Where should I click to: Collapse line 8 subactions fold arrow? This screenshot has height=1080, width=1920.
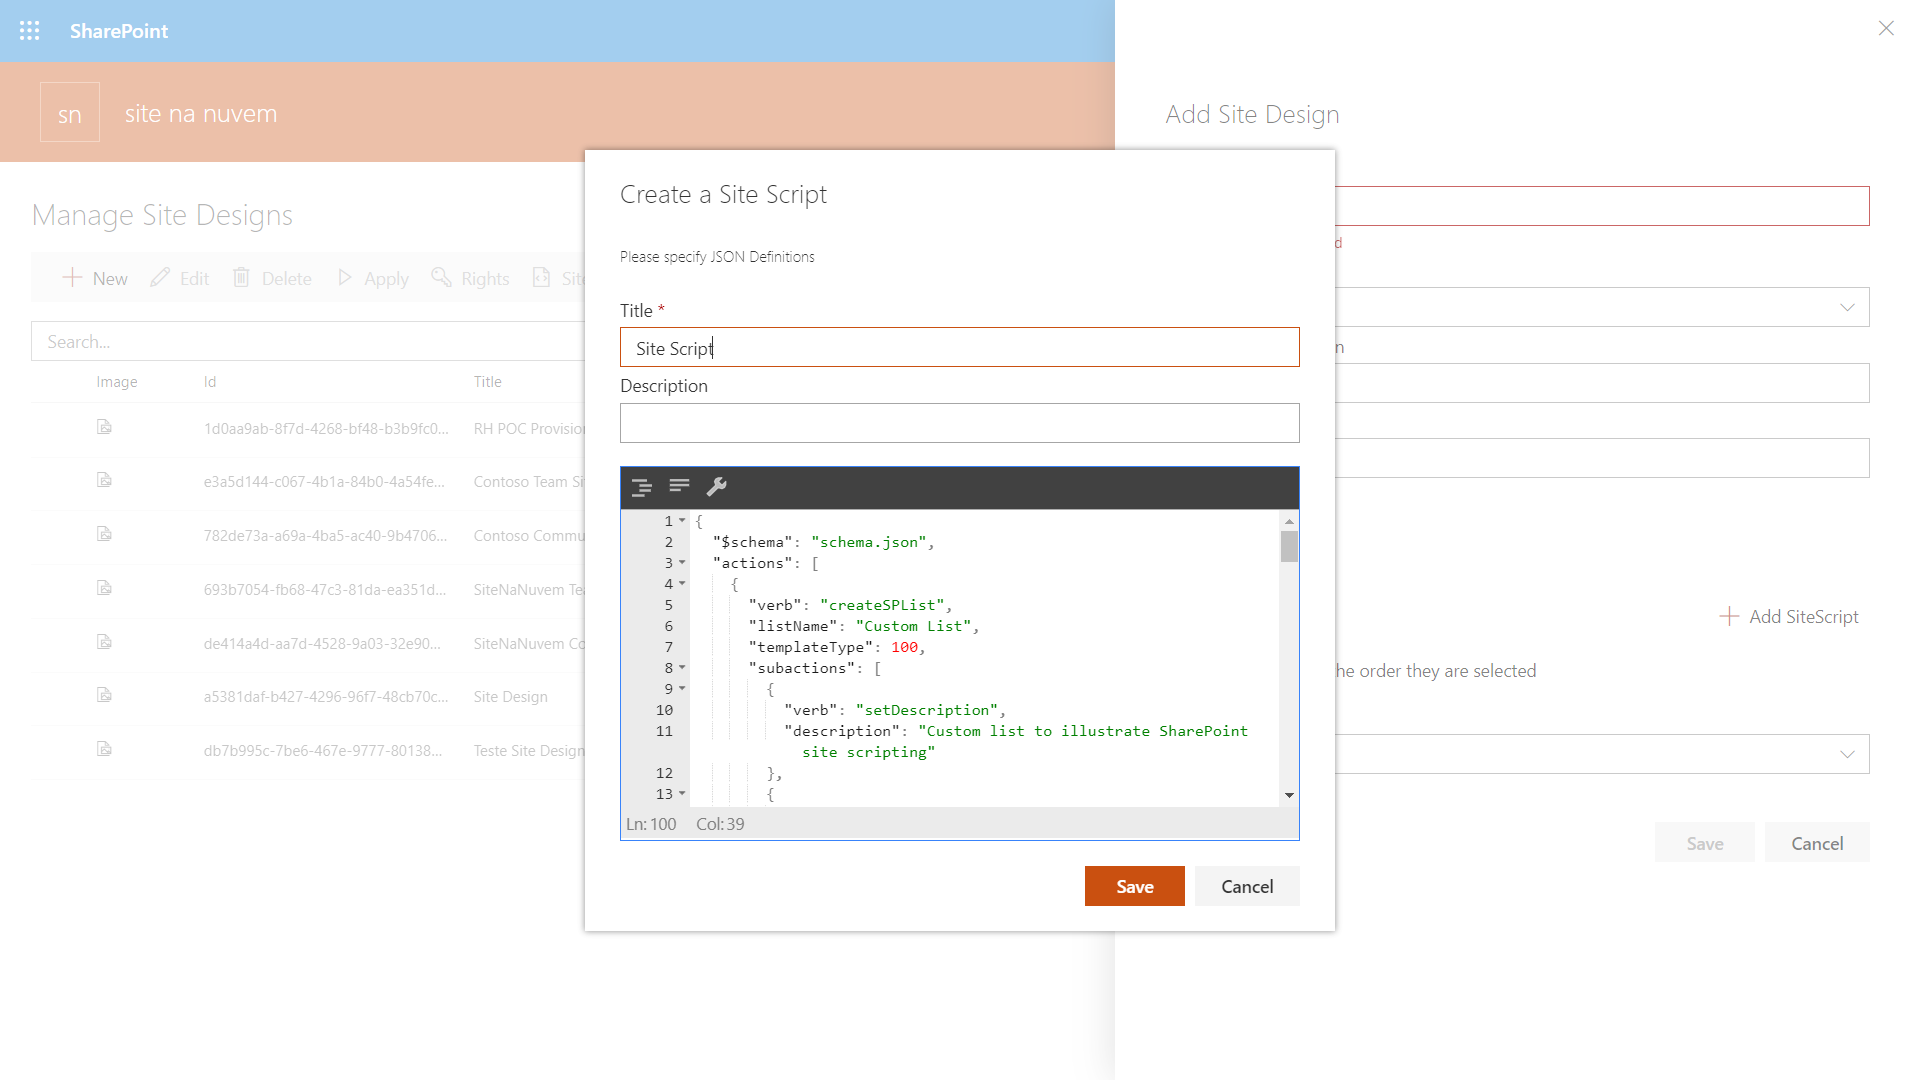(682, 667)
